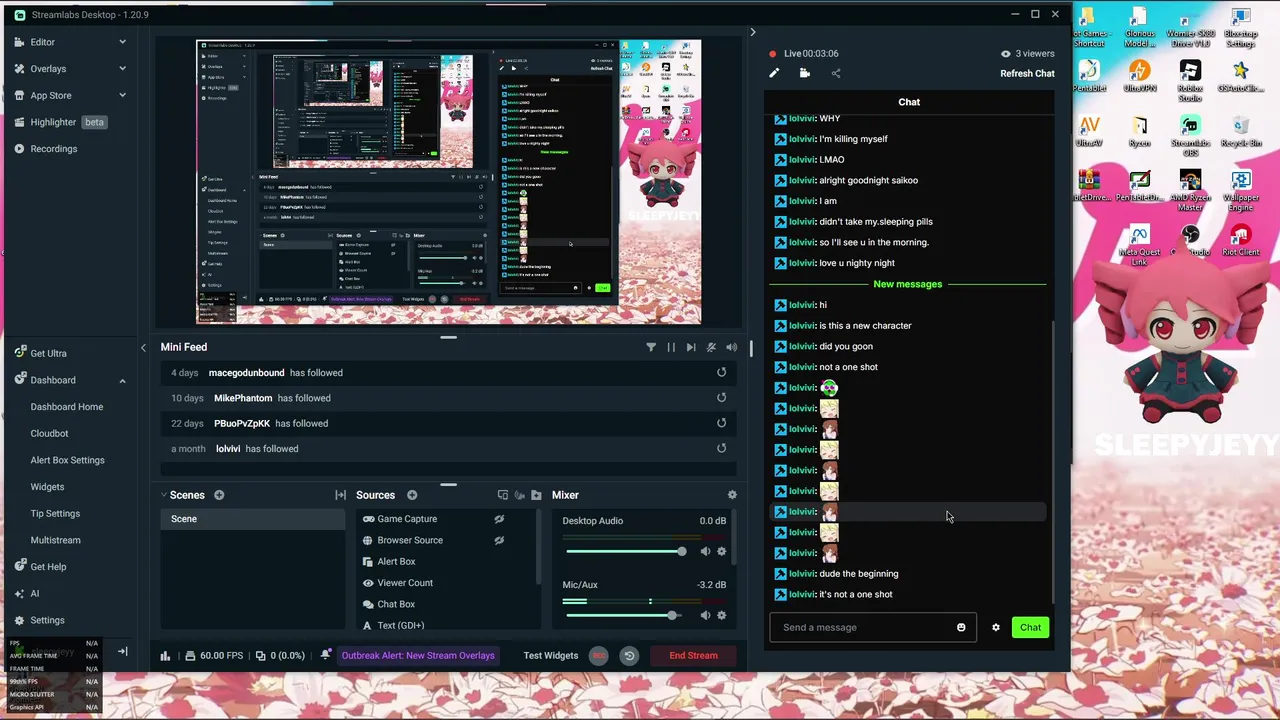This screenshot has height=720, width=1280.
Task: Open the Mixer settings gear
Action: tap(732, 495)
